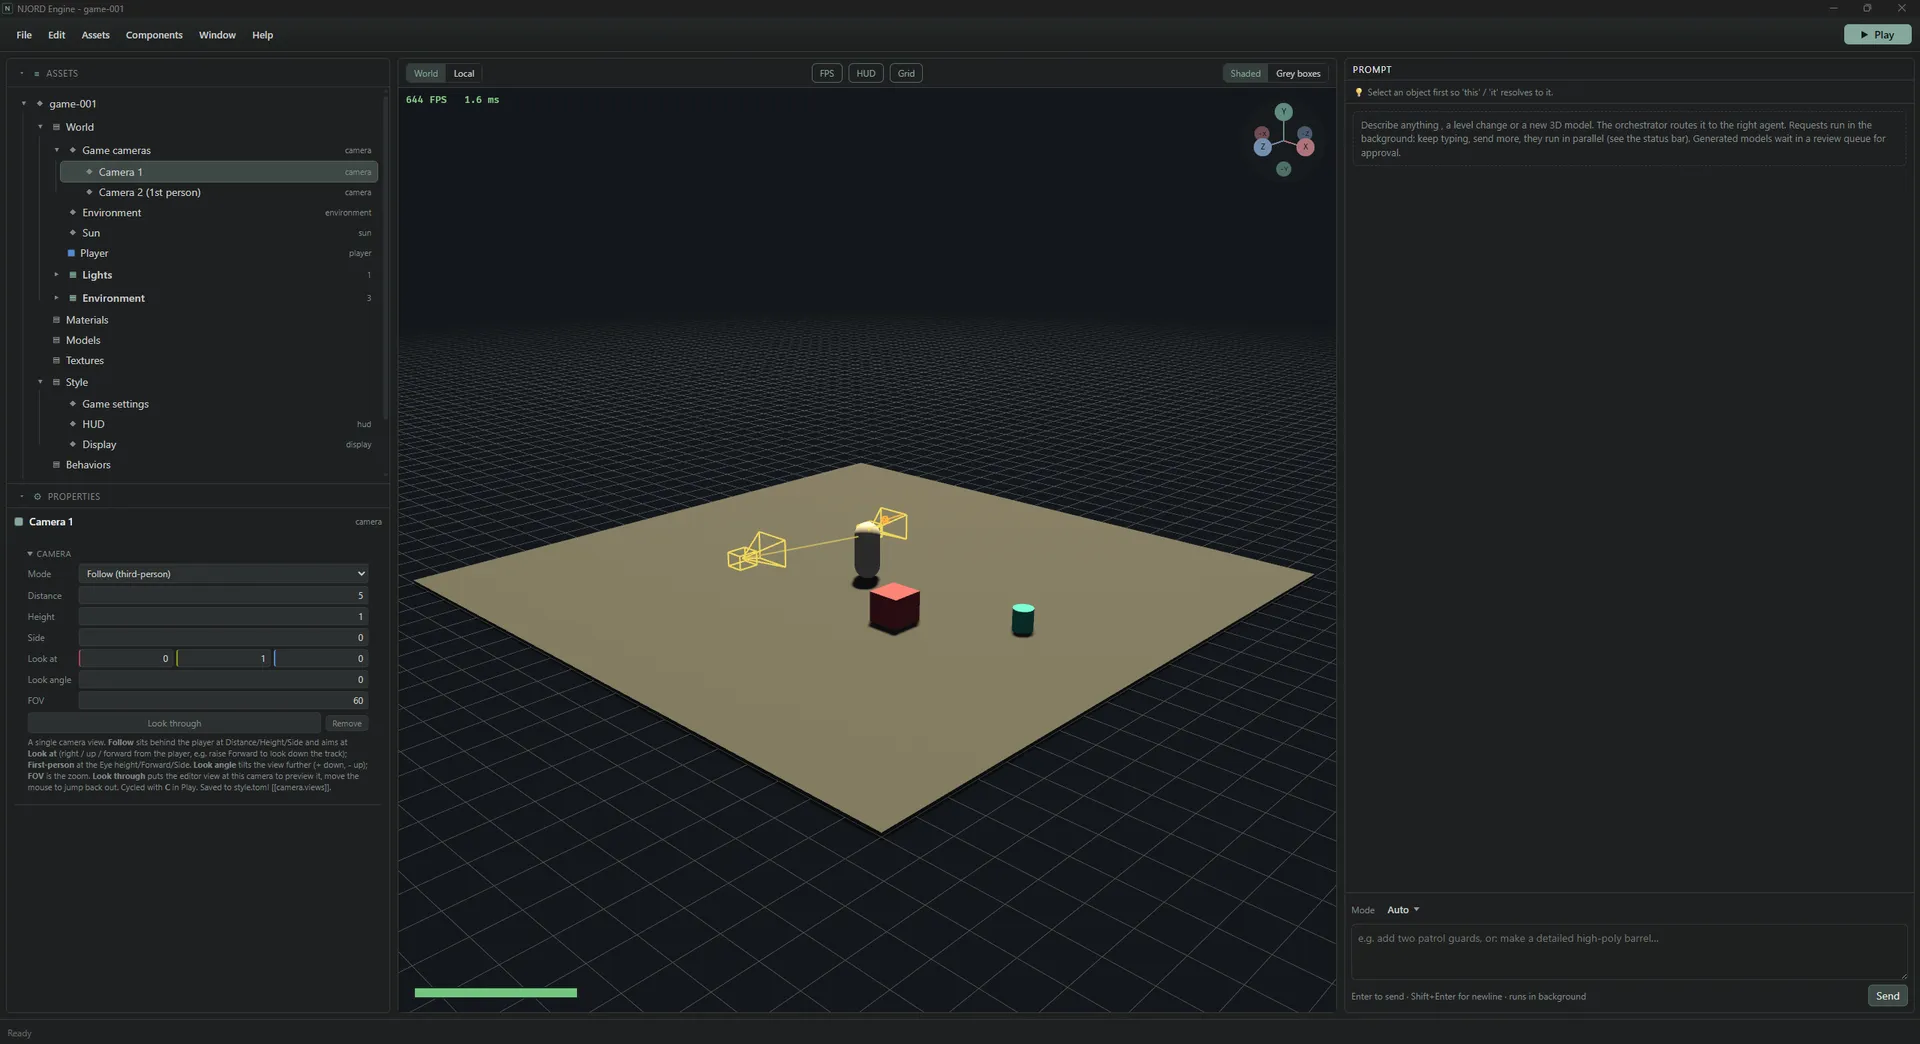Toggle the Grid display button
Image resolution: width=1920 pixels, height=1044 pixels.
(x=906, y=73)
